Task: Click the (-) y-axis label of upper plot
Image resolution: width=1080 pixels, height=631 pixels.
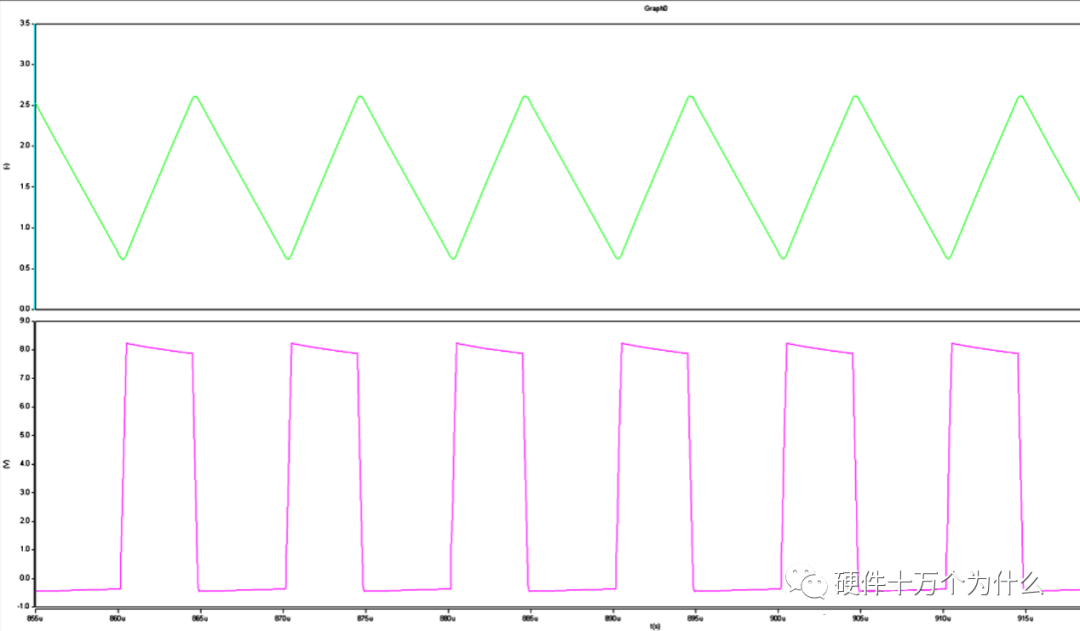Action: [7, 166]
